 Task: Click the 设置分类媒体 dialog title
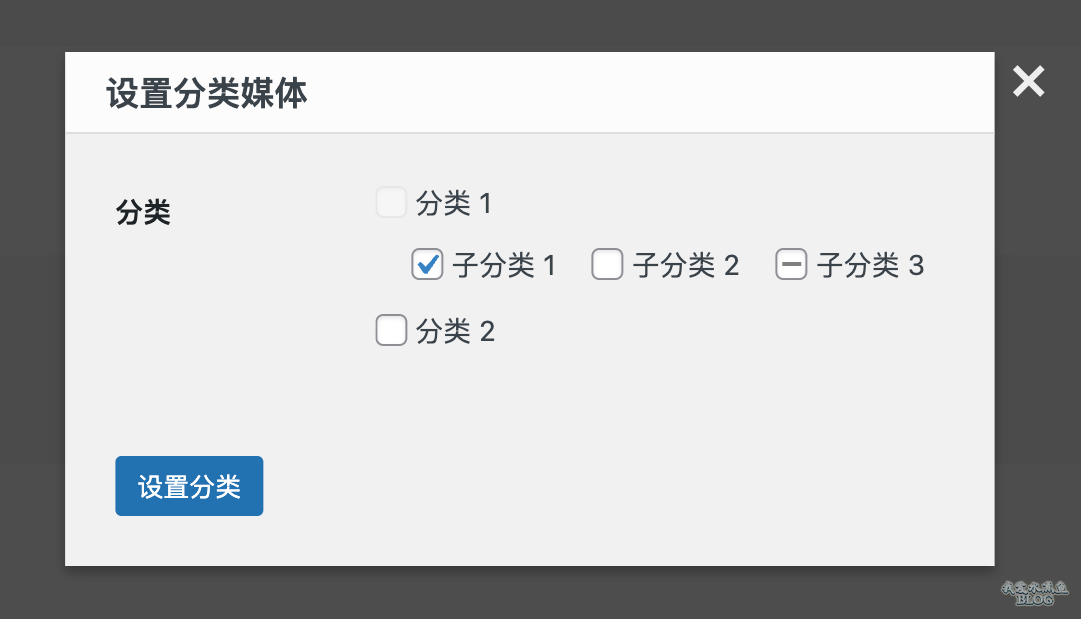click(x=206, y=93)
